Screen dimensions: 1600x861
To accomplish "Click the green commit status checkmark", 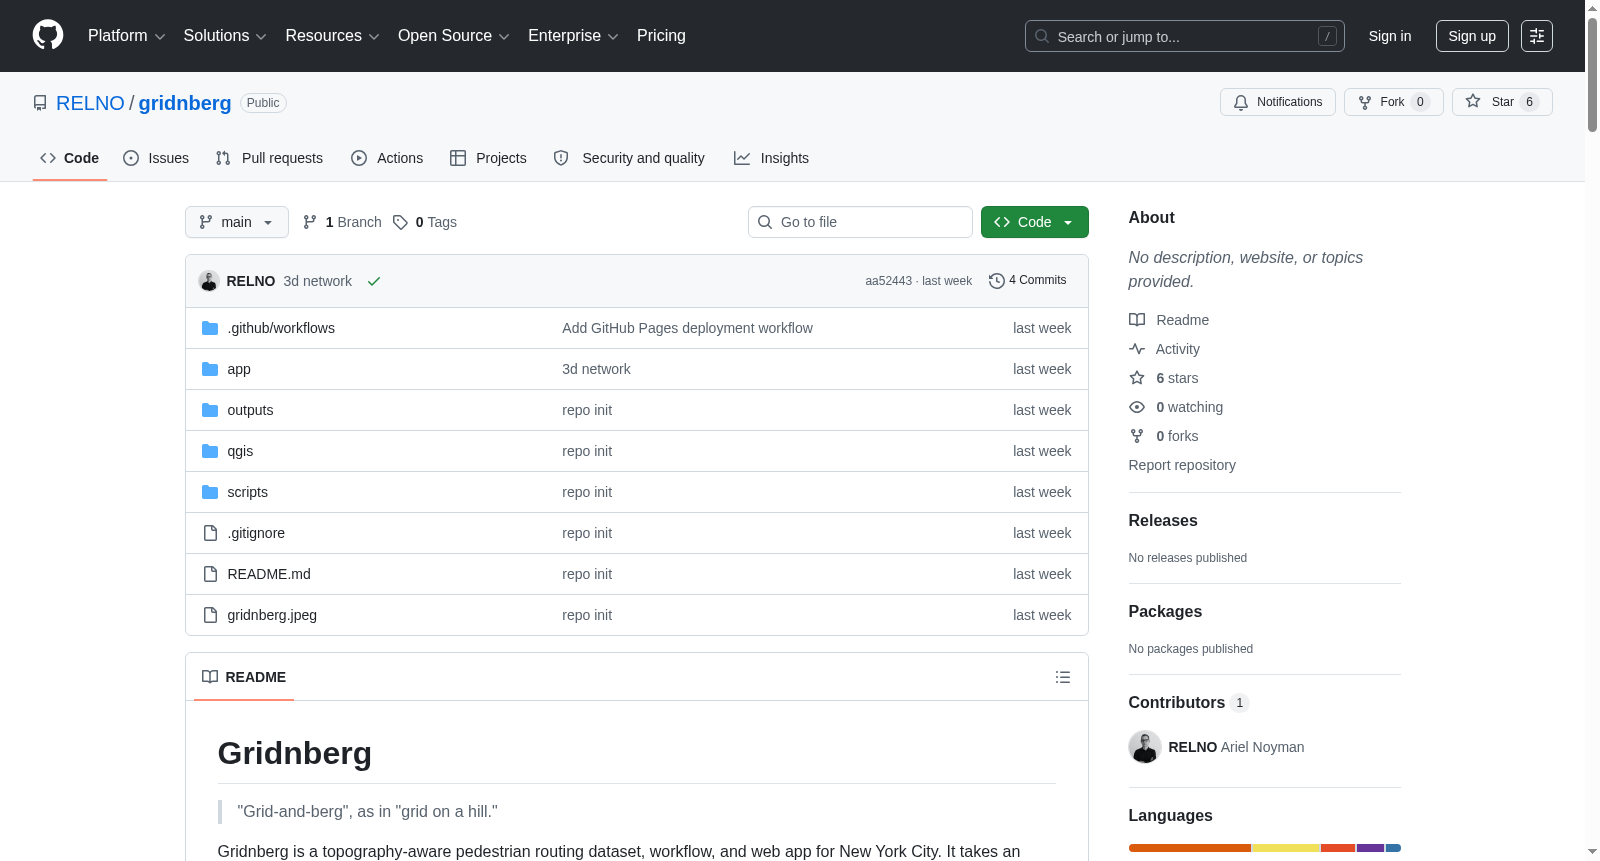I will (374, 281).
